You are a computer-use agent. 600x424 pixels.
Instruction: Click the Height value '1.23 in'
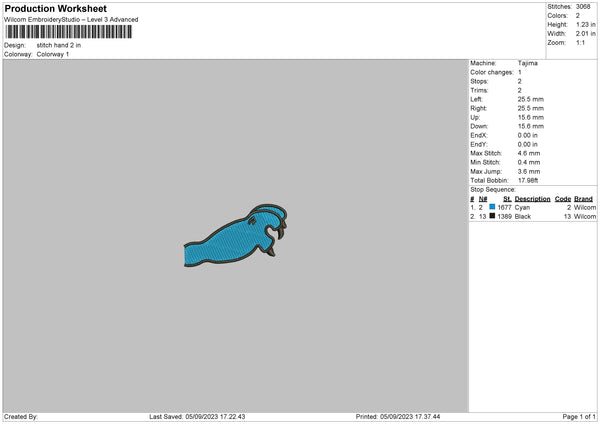coord(586,24)
